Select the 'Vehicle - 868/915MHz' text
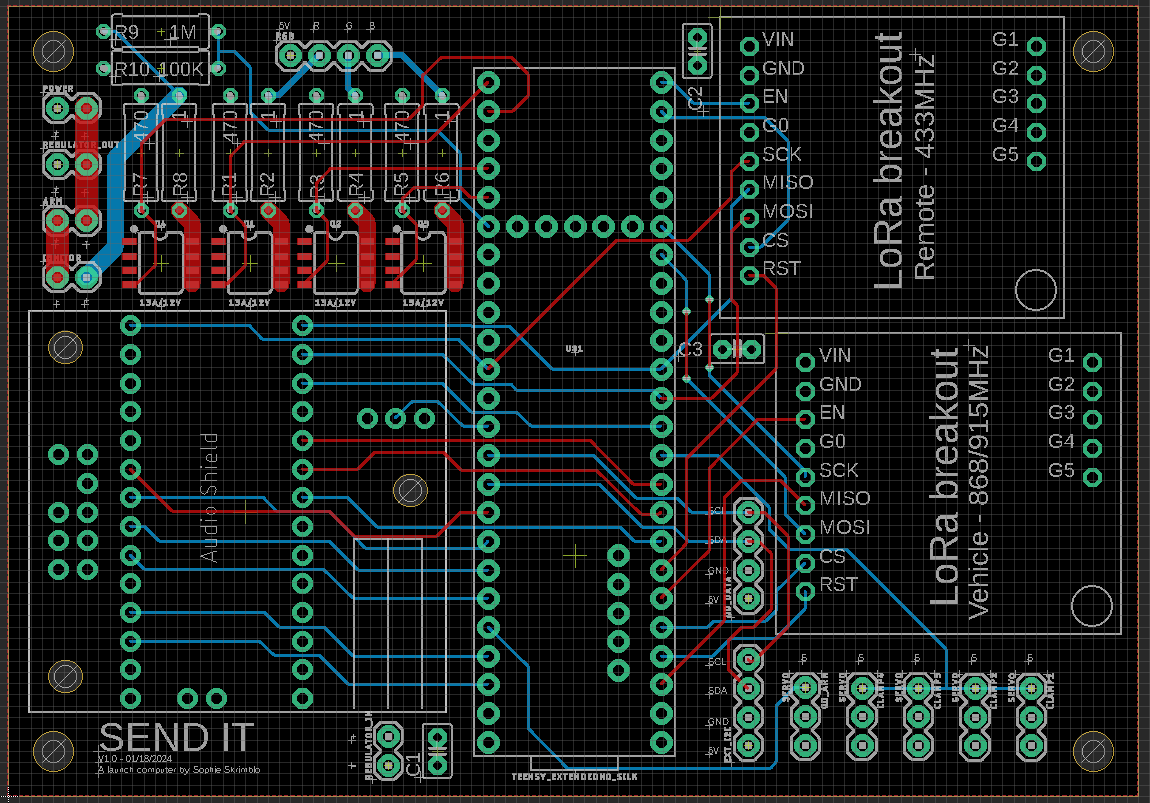Screen dimensions: 1150x803 pyautogui.click(x=980, y=483)
